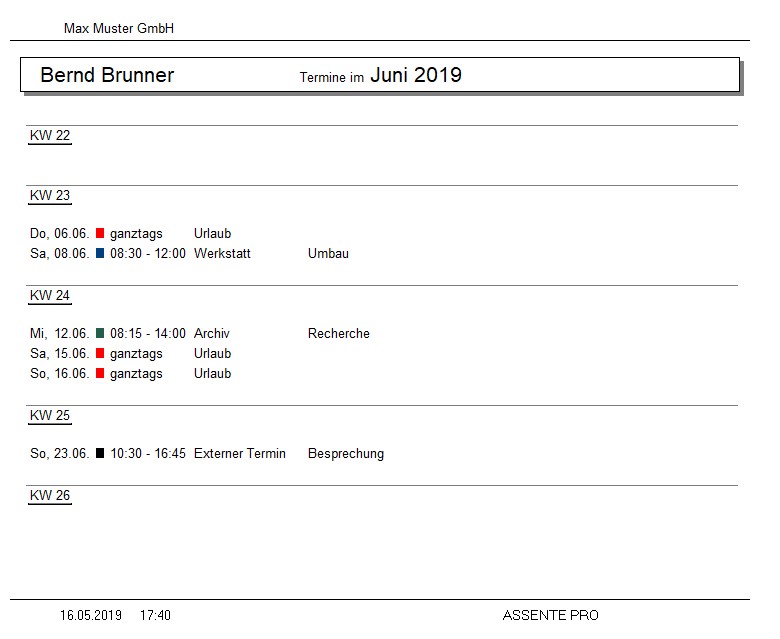Click the Werkstatt appointment entry
The image size is (780, 639).
pyautogui.click(x=222, y=253)
